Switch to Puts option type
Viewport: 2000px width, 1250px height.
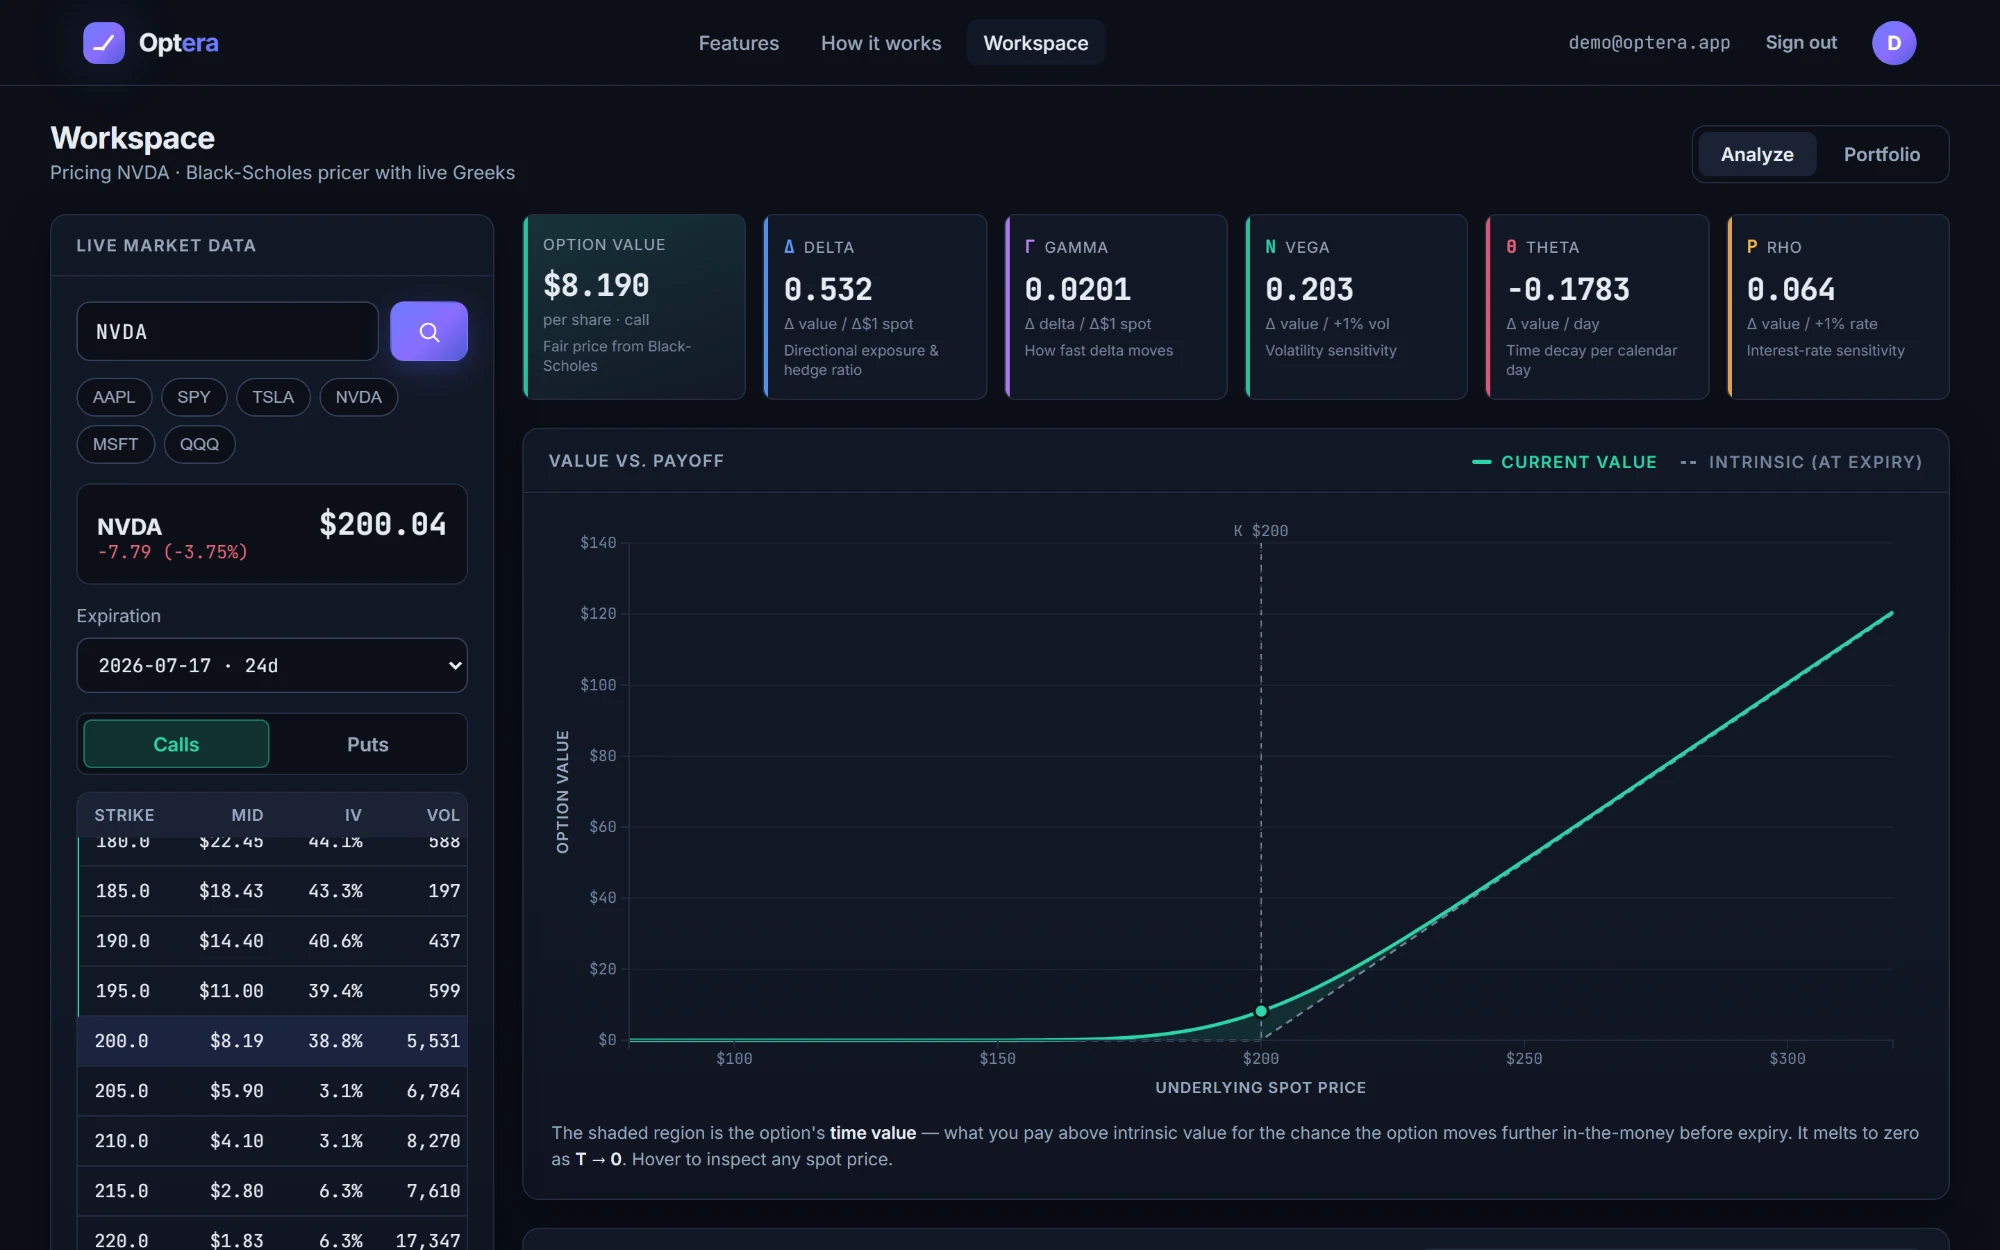point(367,744)
